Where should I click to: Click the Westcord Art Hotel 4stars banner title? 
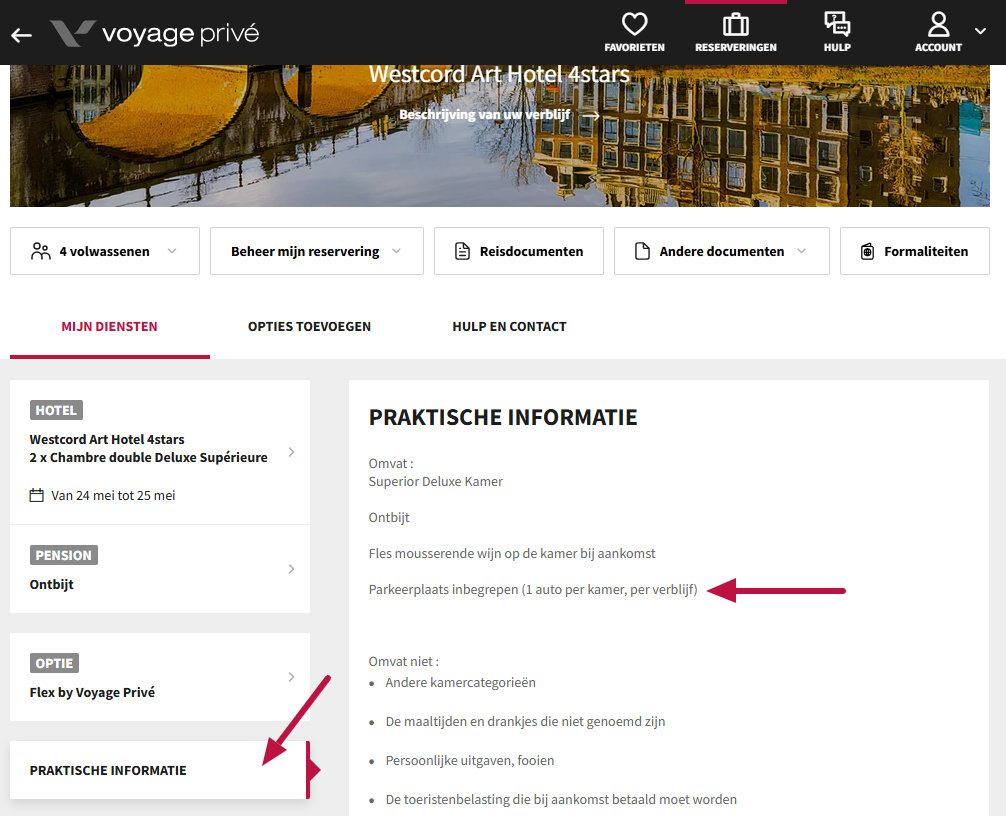(499, 74)
